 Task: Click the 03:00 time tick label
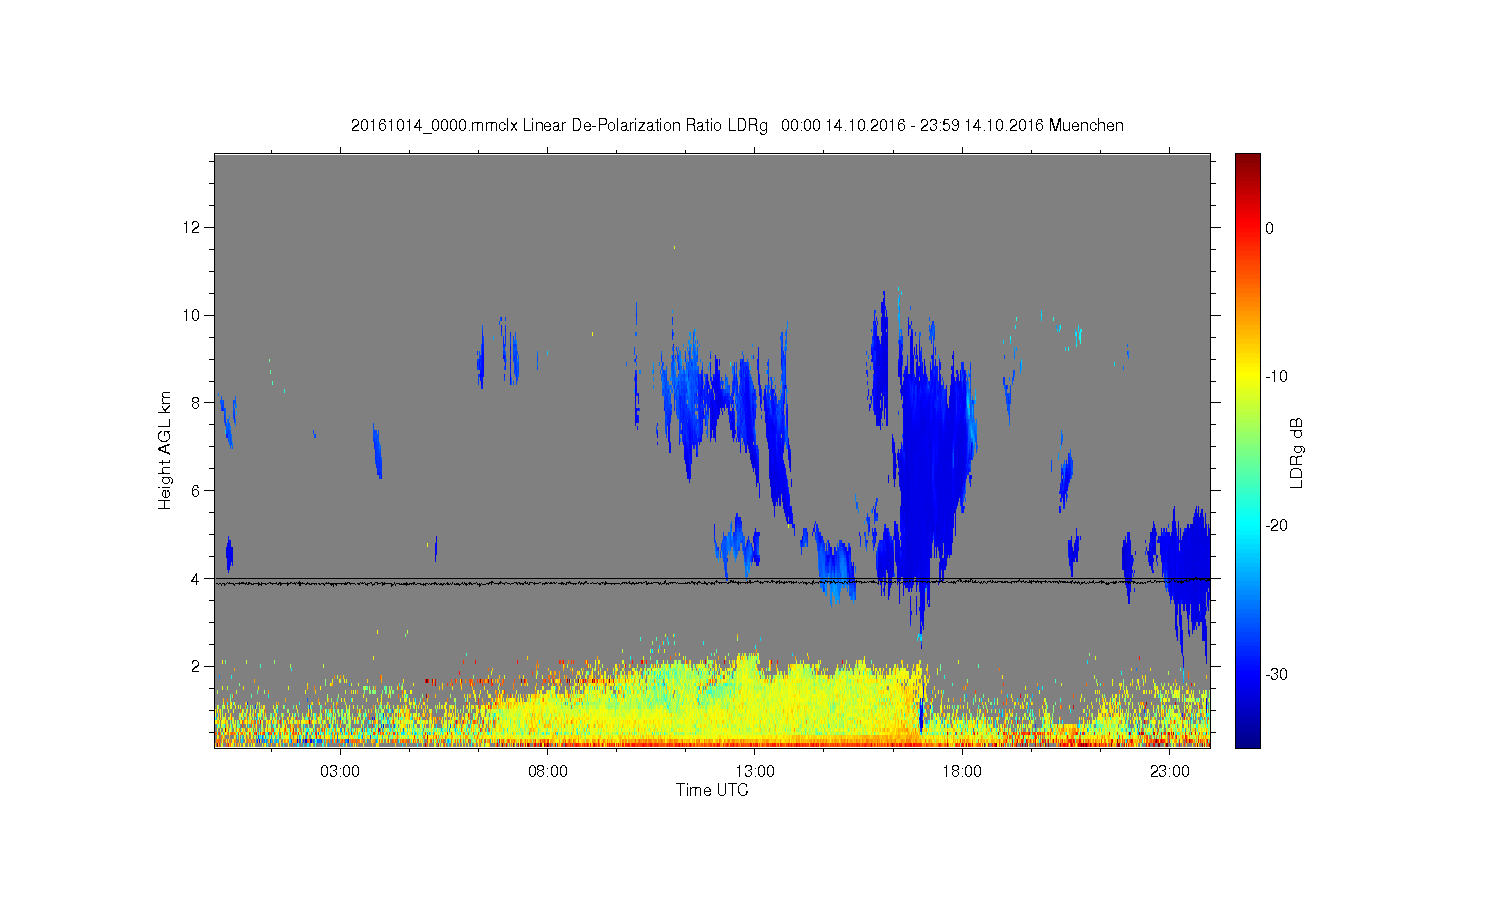point(340,772)
